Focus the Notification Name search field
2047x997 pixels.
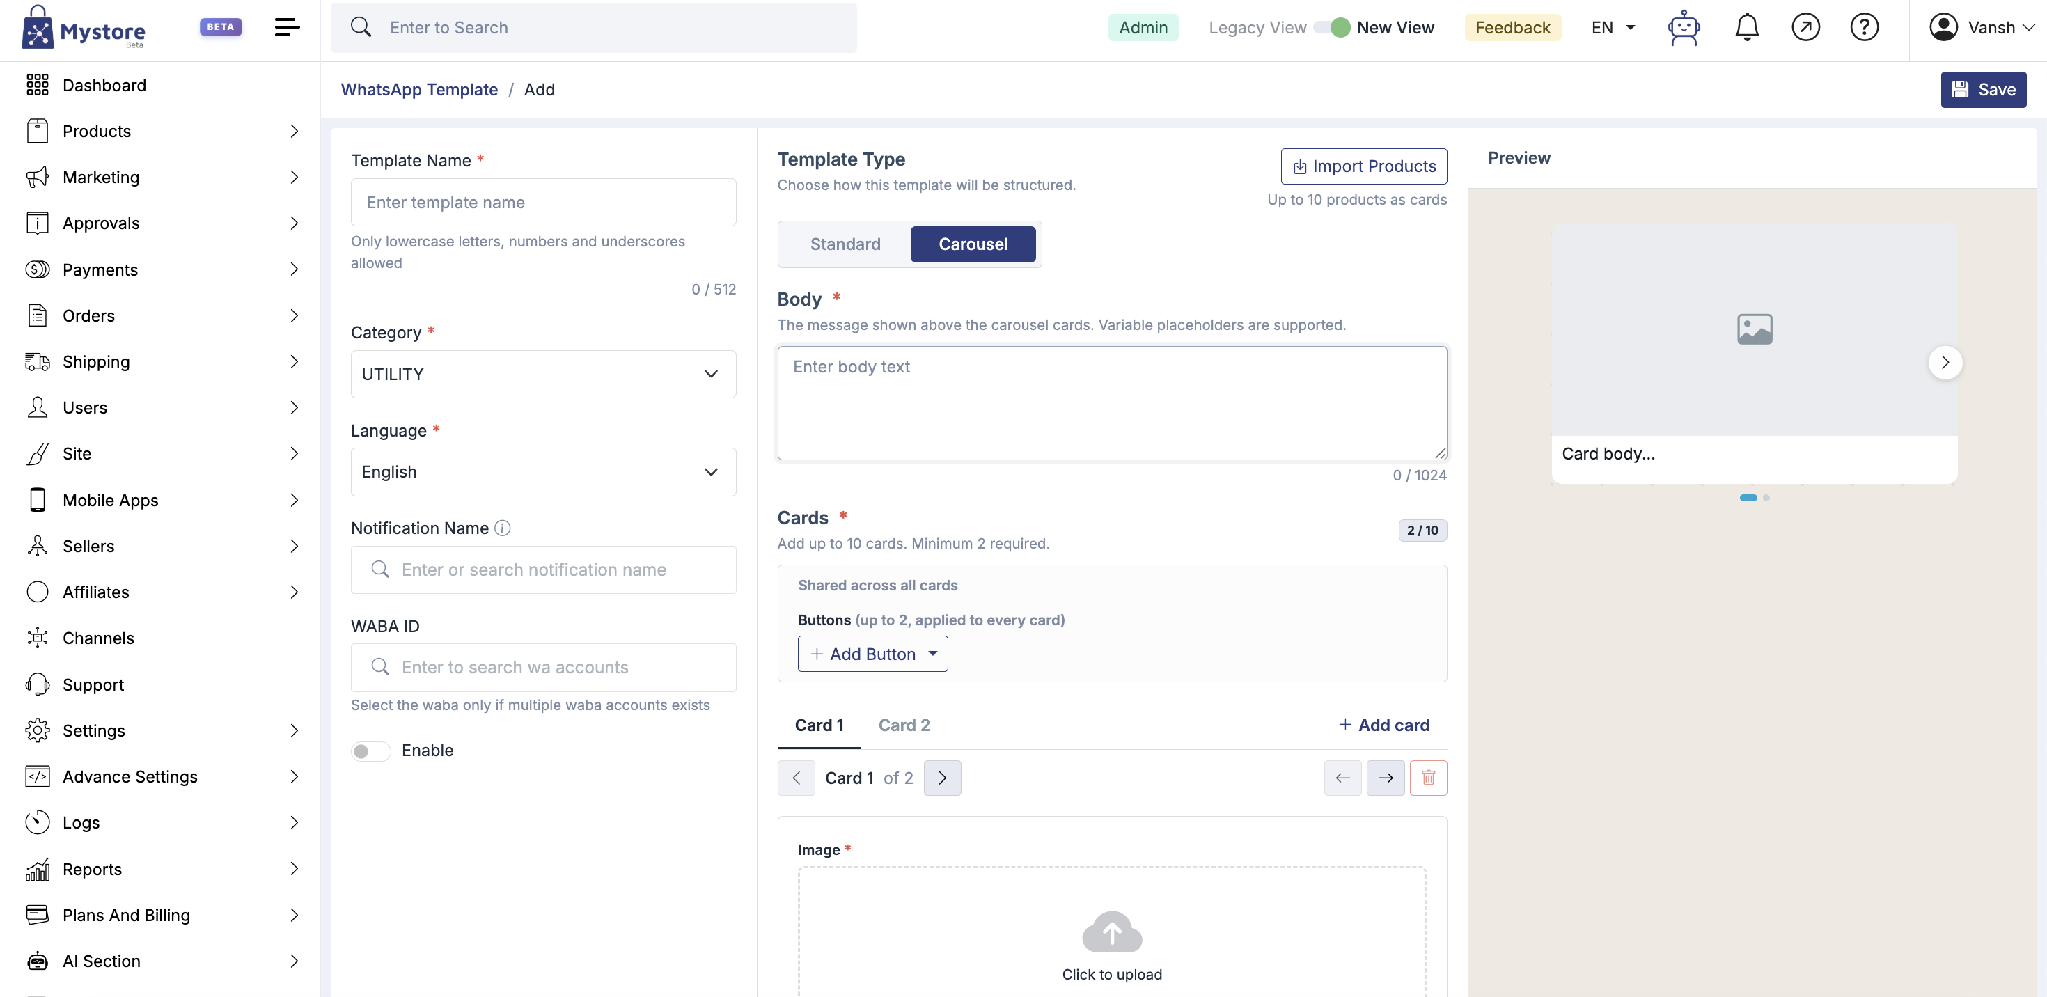543,570
